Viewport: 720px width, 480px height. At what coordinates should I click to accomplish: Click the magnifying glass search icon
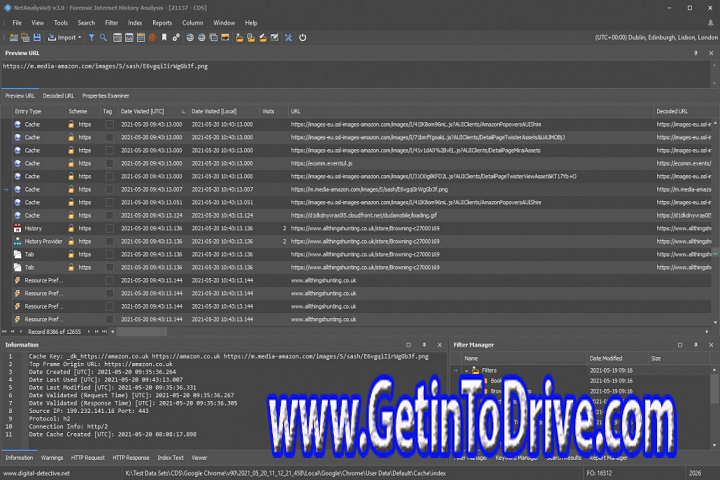[103, 38]
